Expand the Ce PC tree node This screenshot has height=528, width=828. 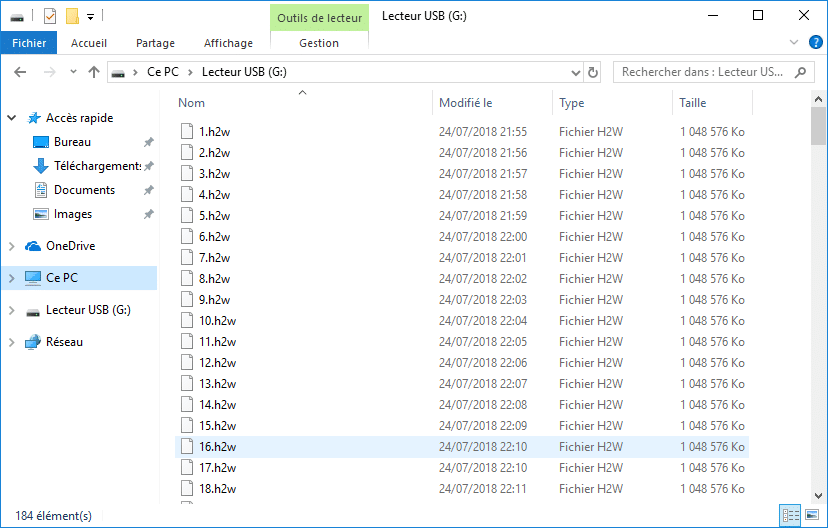point(12,278)
